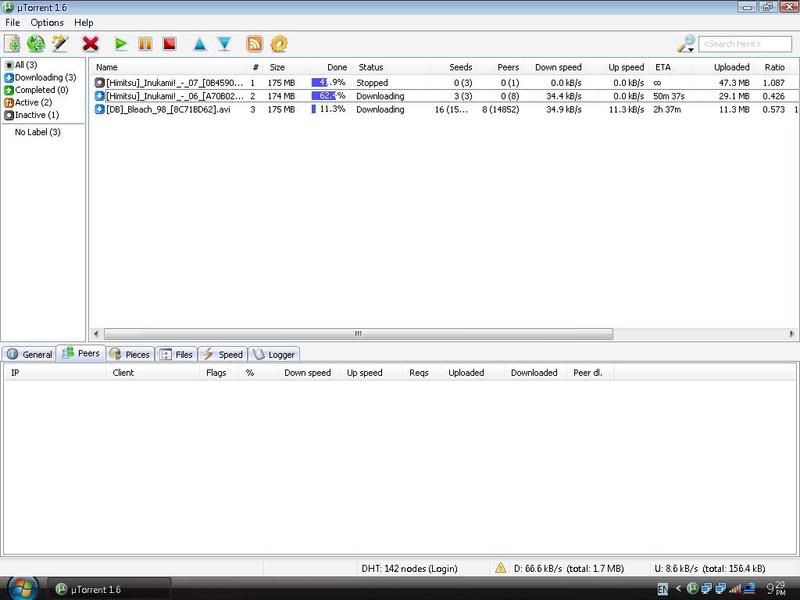
Task: Click scrollbar right arrow in torrent list
Action: pos(791,334)
